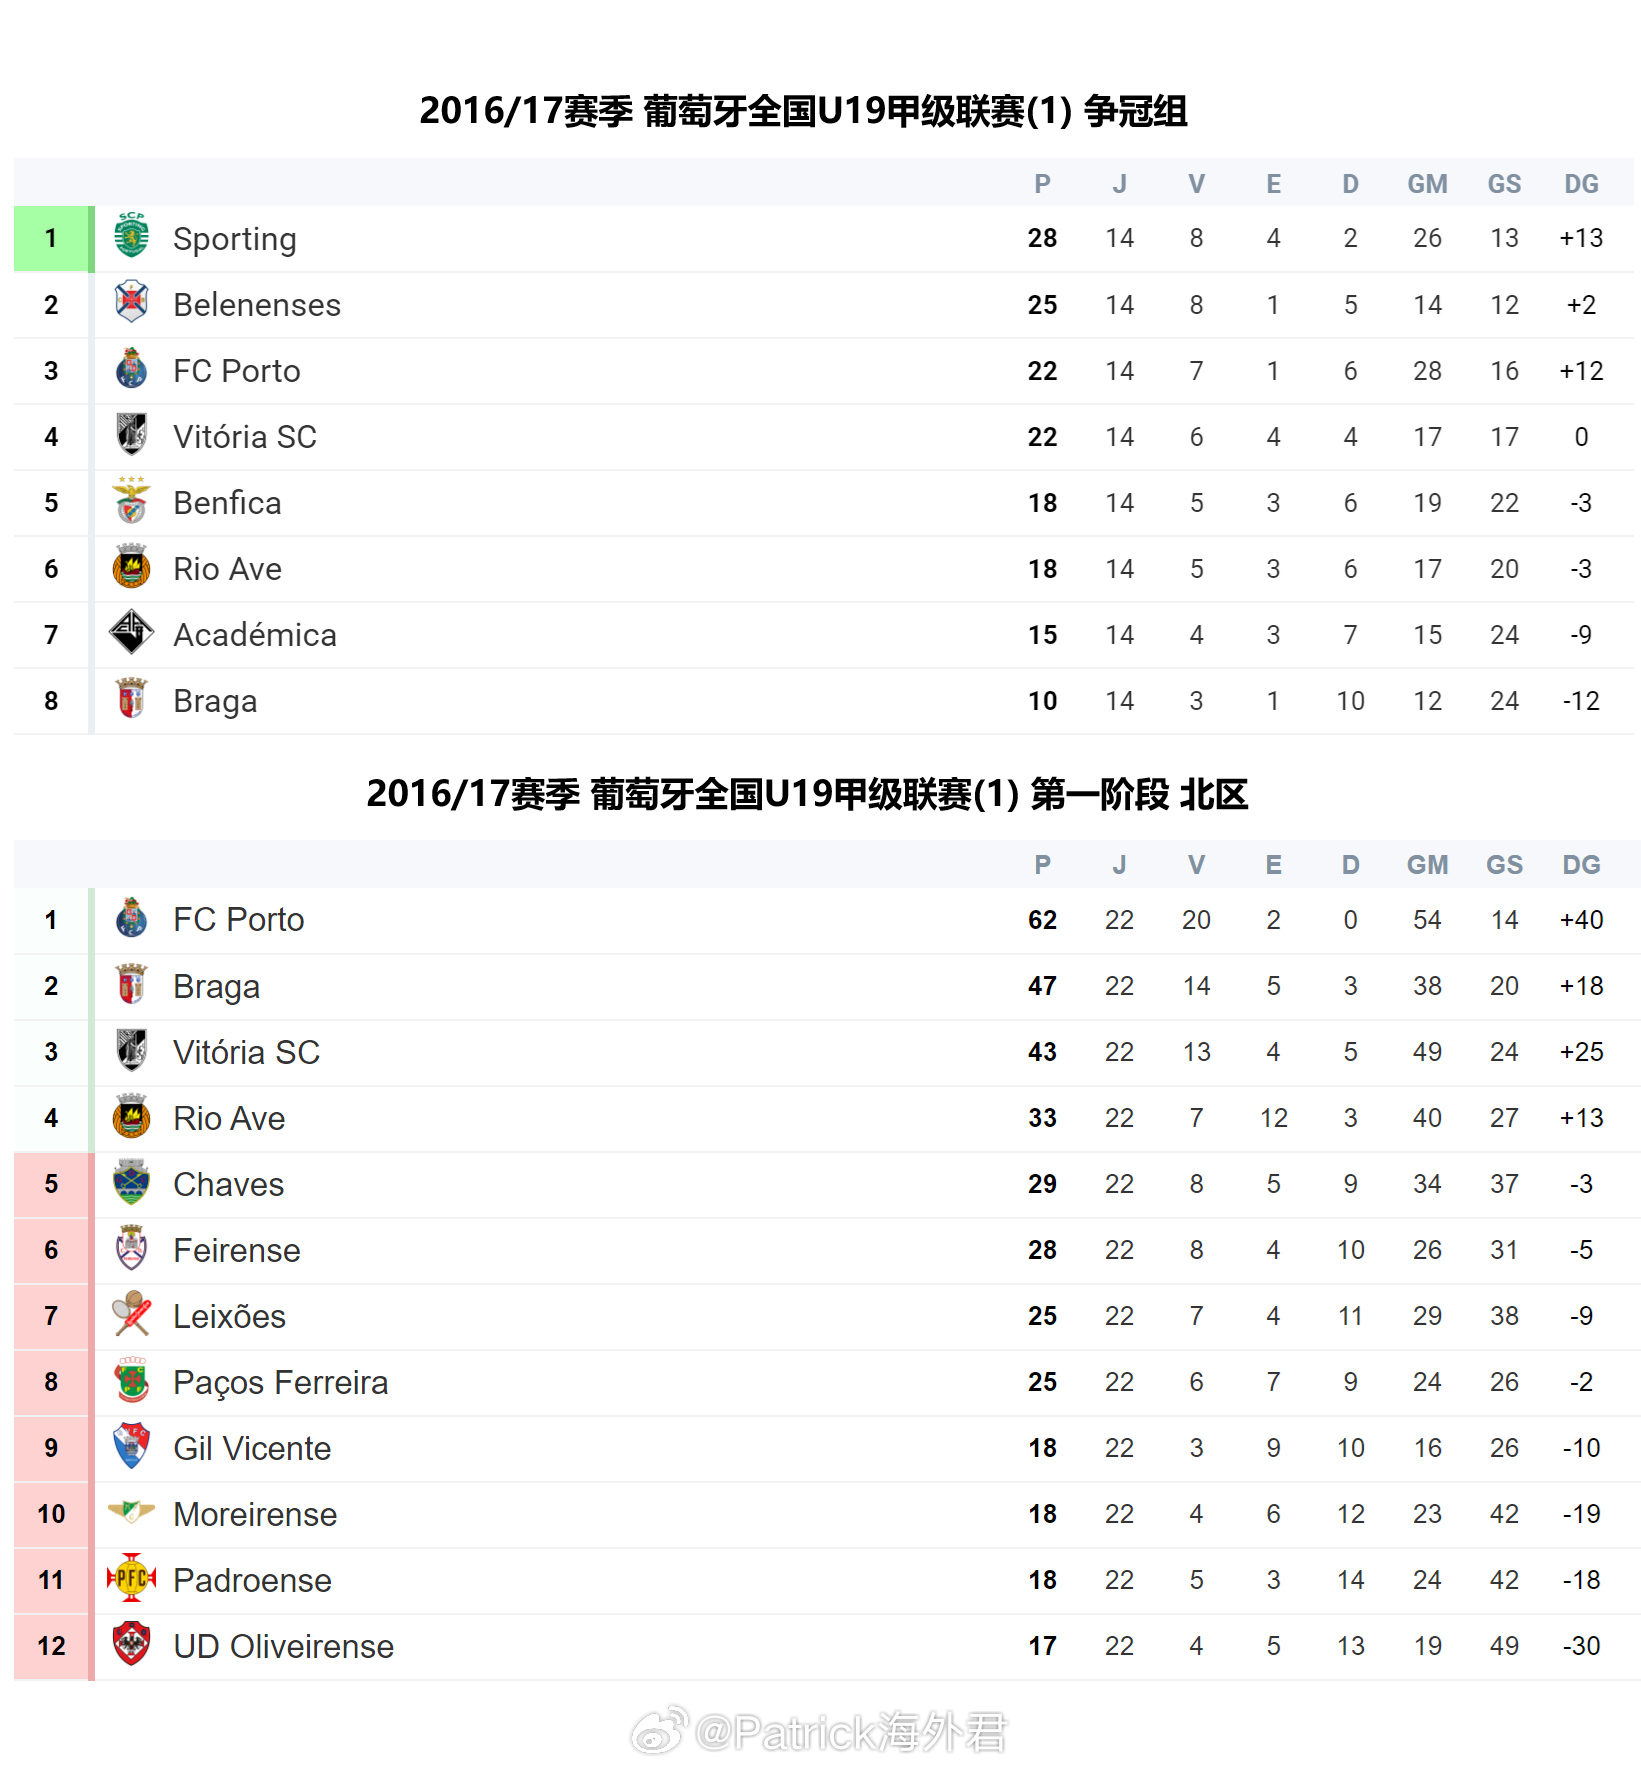1641x1771 pixels.
Task: Click the Chaves club crest icon
Action: click(x=131, y=1183)
